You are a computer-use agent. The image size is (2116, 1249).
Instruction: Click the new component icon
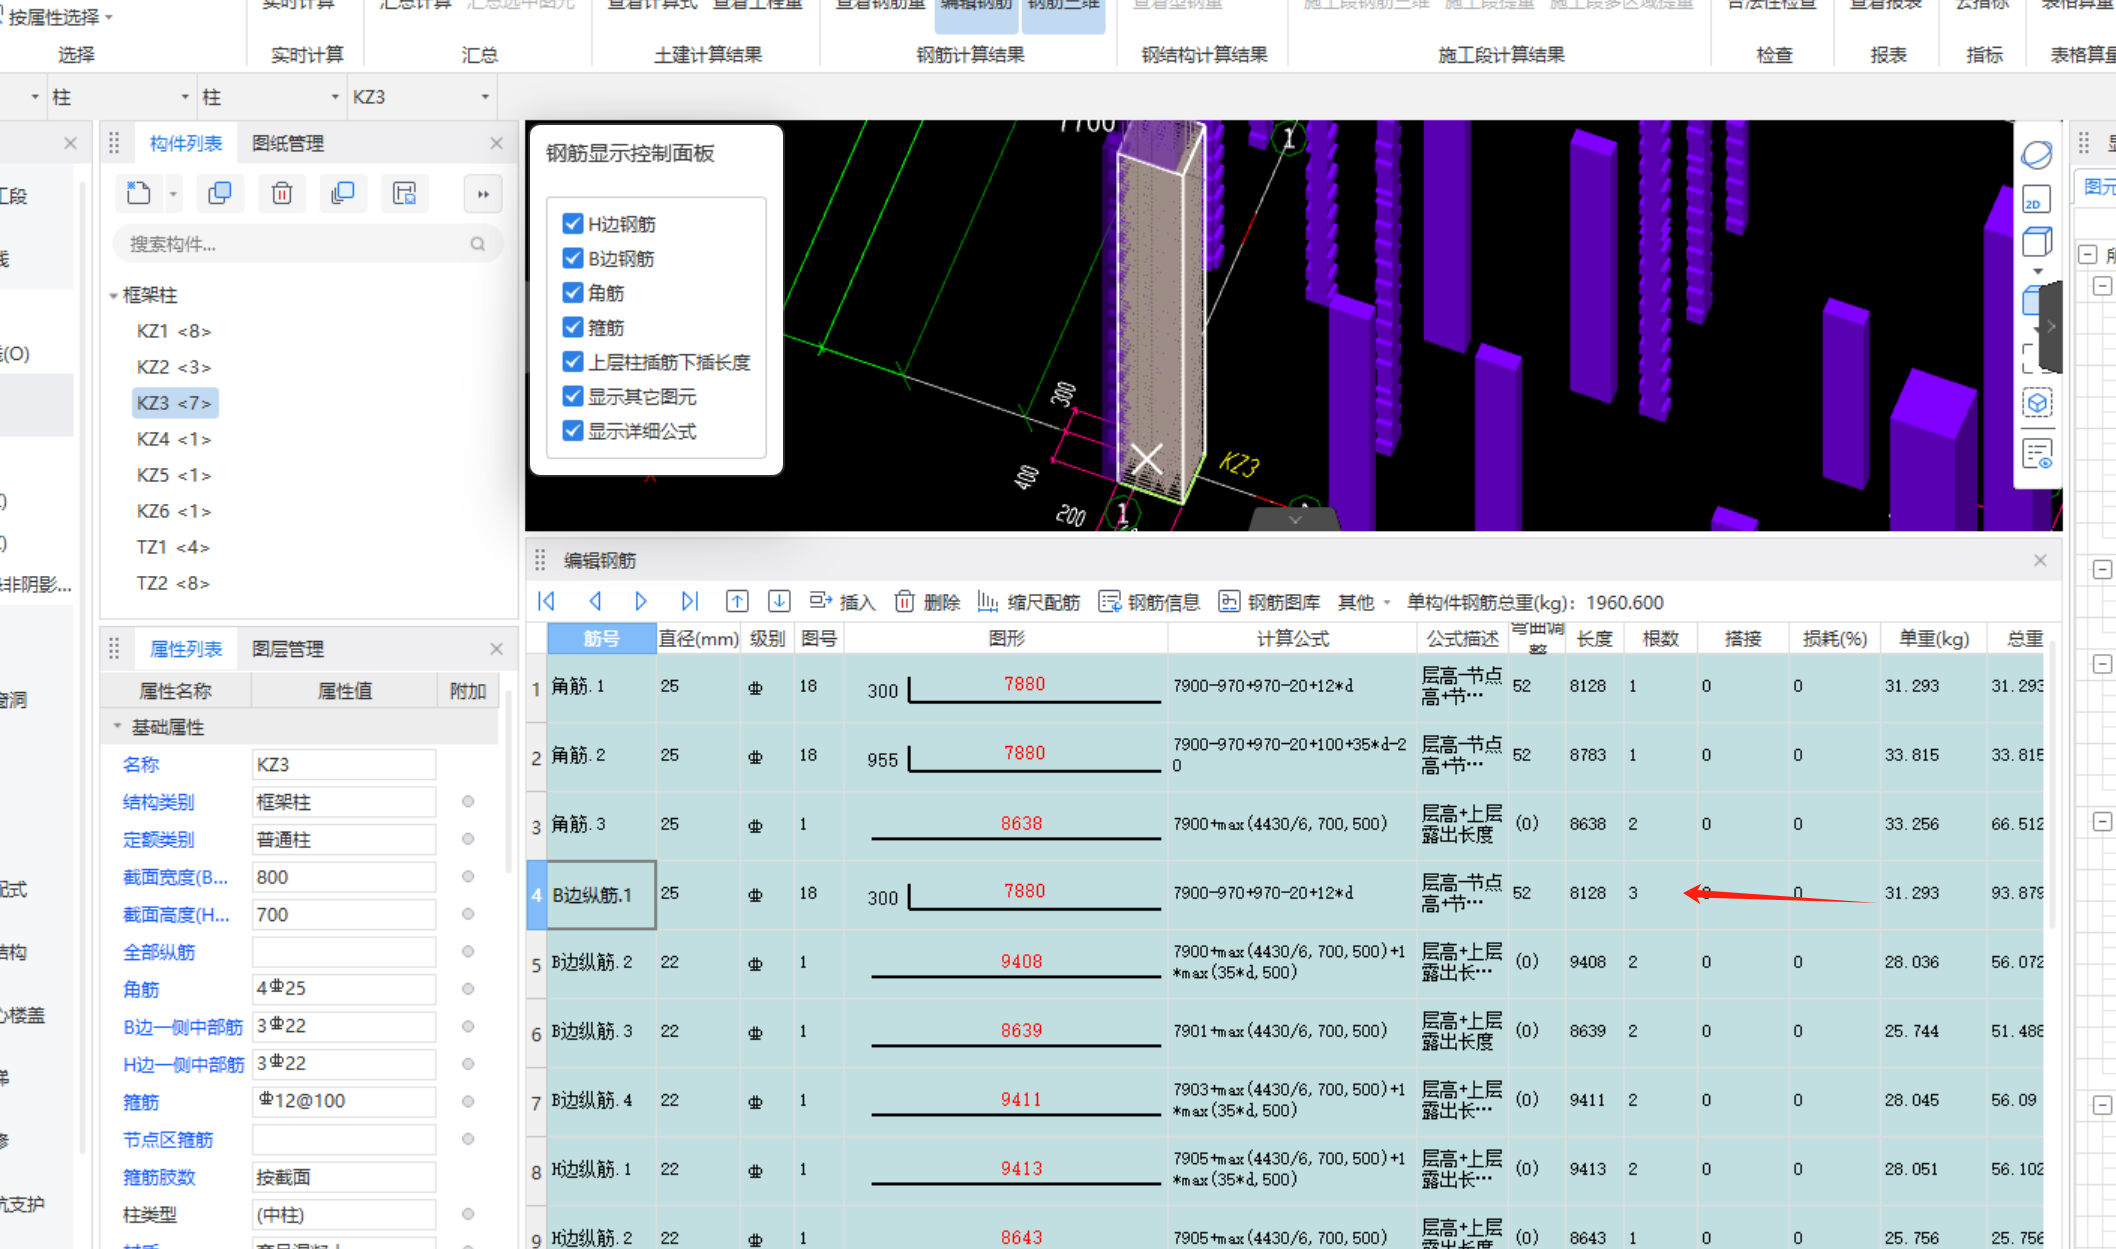click(139, 194)
